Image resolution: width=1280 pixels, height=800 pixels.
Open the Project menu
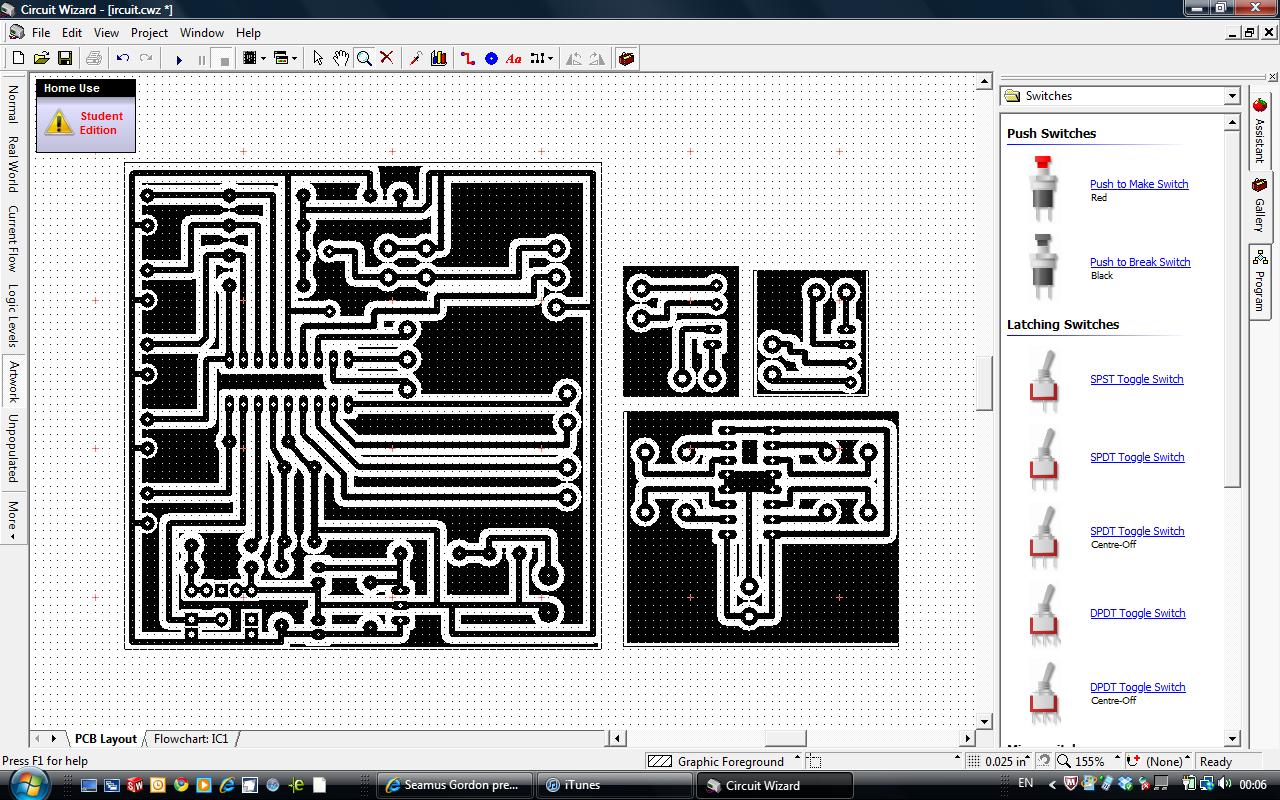click(149, 32)
